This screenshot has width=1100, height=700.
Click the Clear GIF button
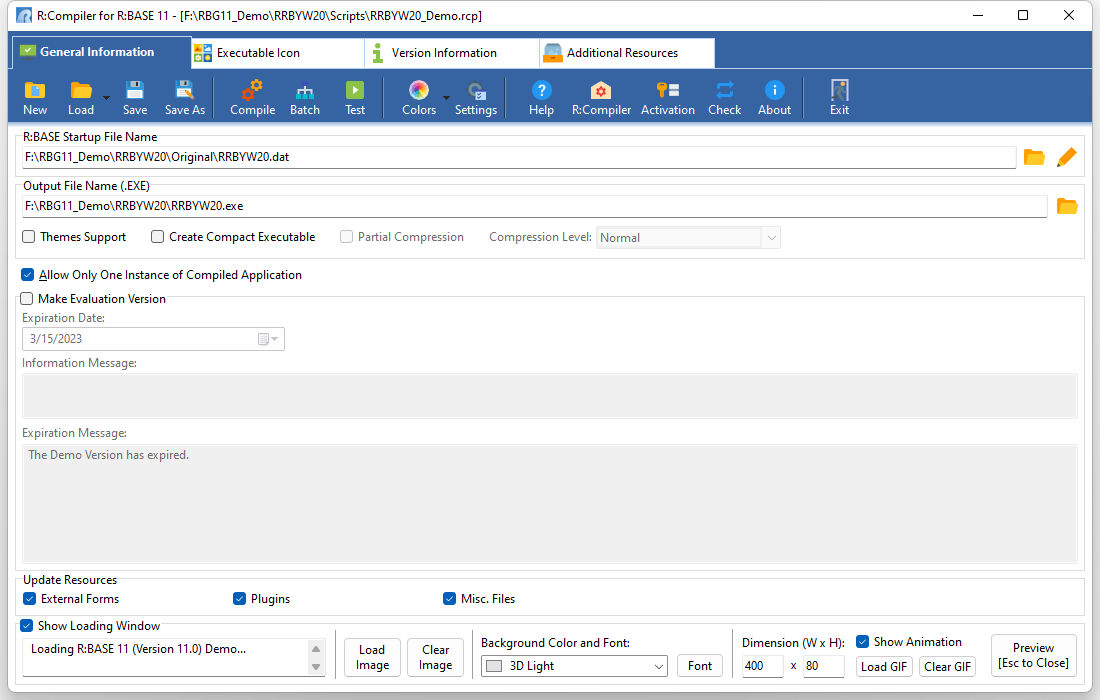(x=947, y=666)
